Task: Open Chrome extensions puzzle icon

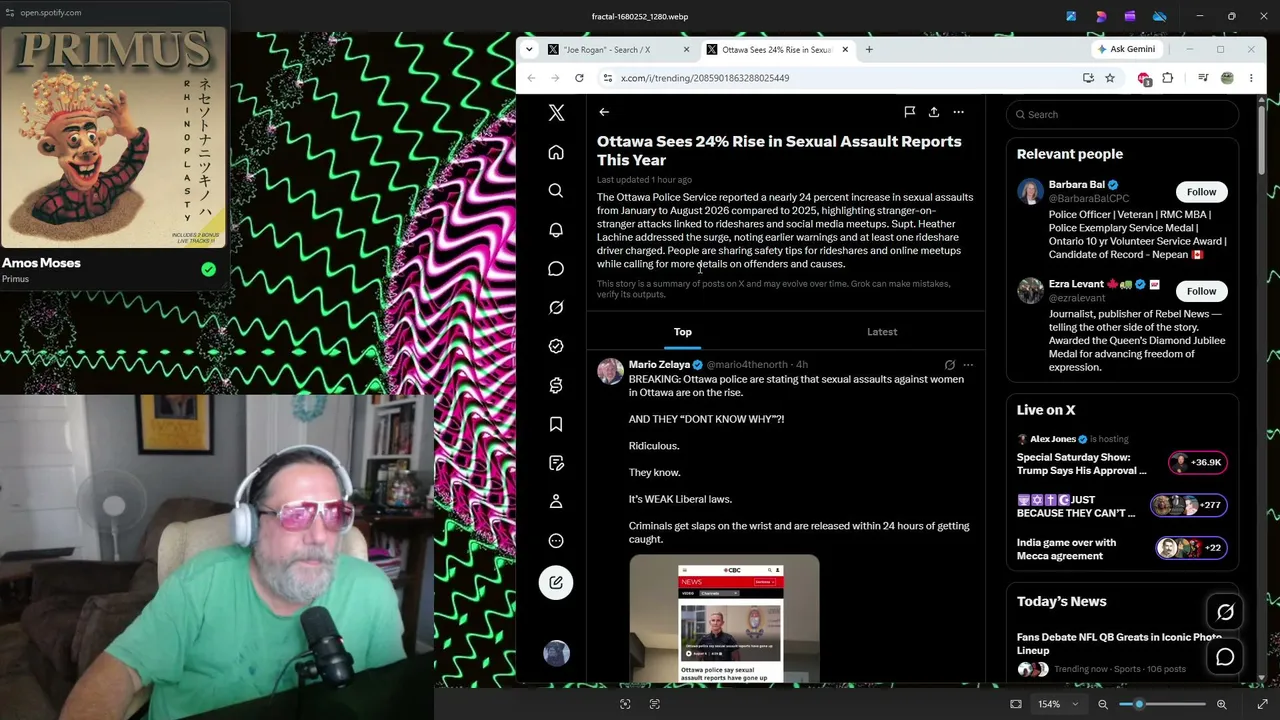Action: coord(1167,78)
